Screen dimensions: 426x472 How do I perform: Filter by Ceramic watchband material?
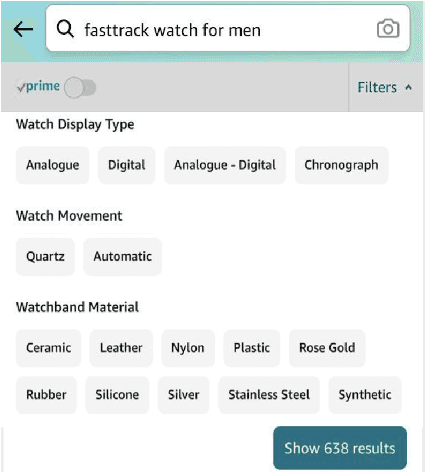tap(48, 348)
